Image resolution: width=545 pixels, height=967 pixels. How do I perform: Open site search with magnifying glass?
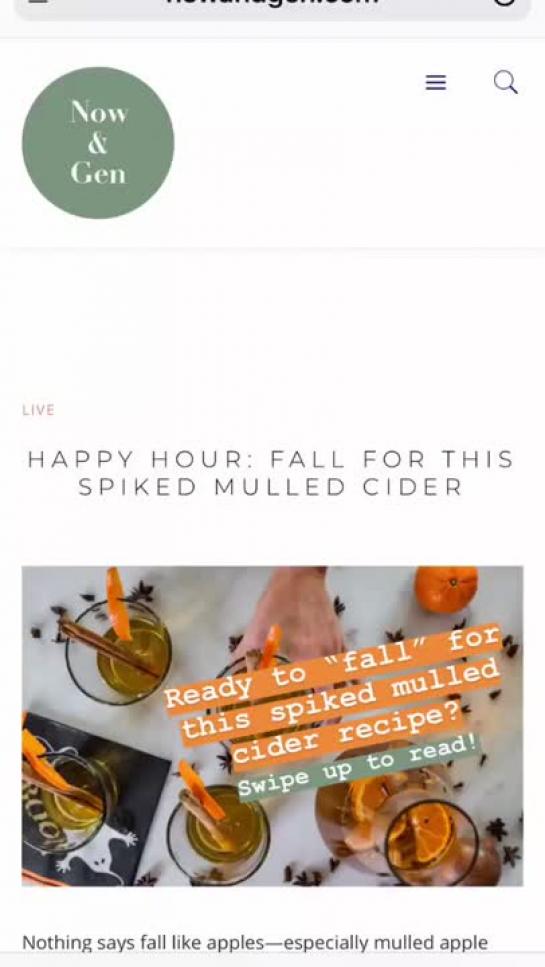(x=506, y=81)
